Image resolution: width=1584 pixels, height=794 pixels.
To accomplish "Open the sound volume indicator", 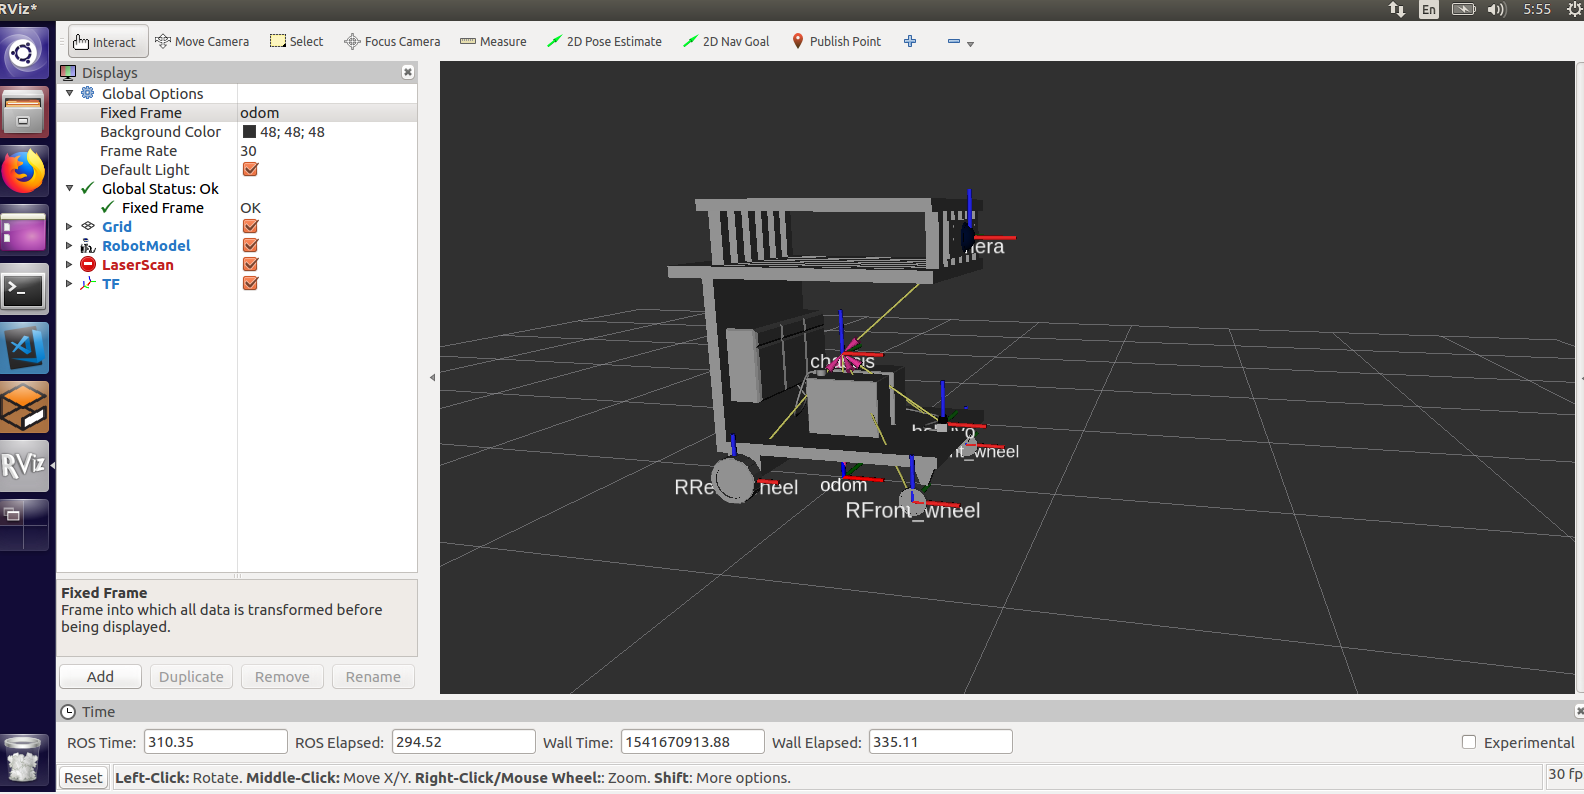I will [1496, 10].
